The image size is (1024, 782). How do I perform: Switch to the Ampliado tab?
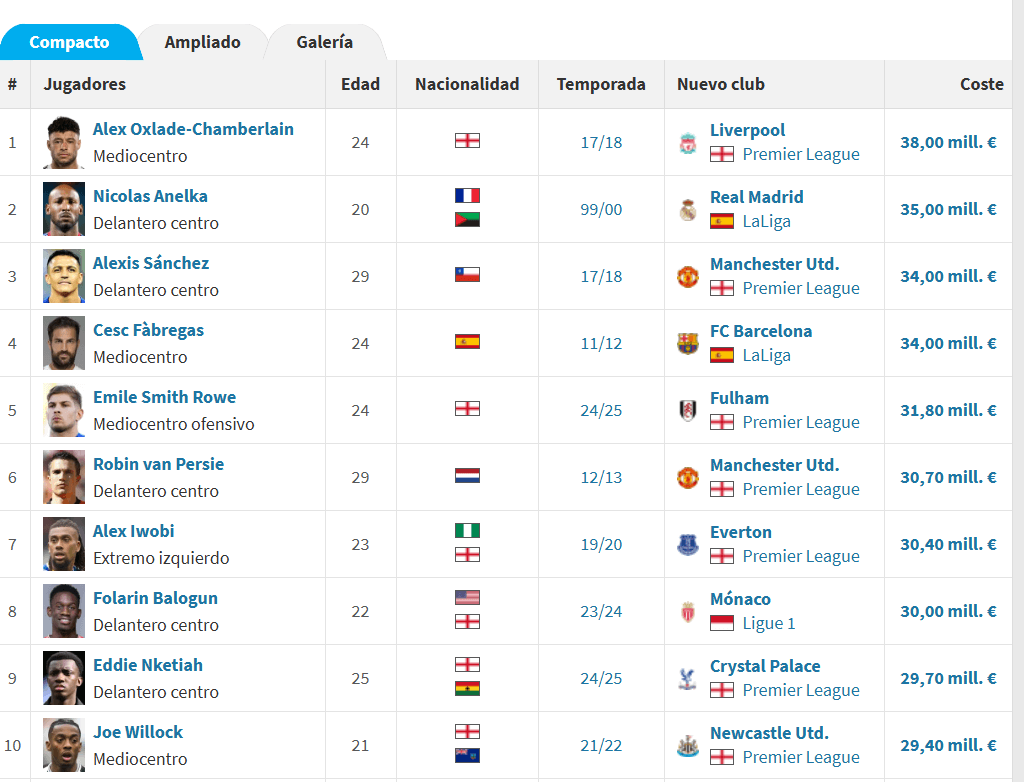tap(202, 42)
